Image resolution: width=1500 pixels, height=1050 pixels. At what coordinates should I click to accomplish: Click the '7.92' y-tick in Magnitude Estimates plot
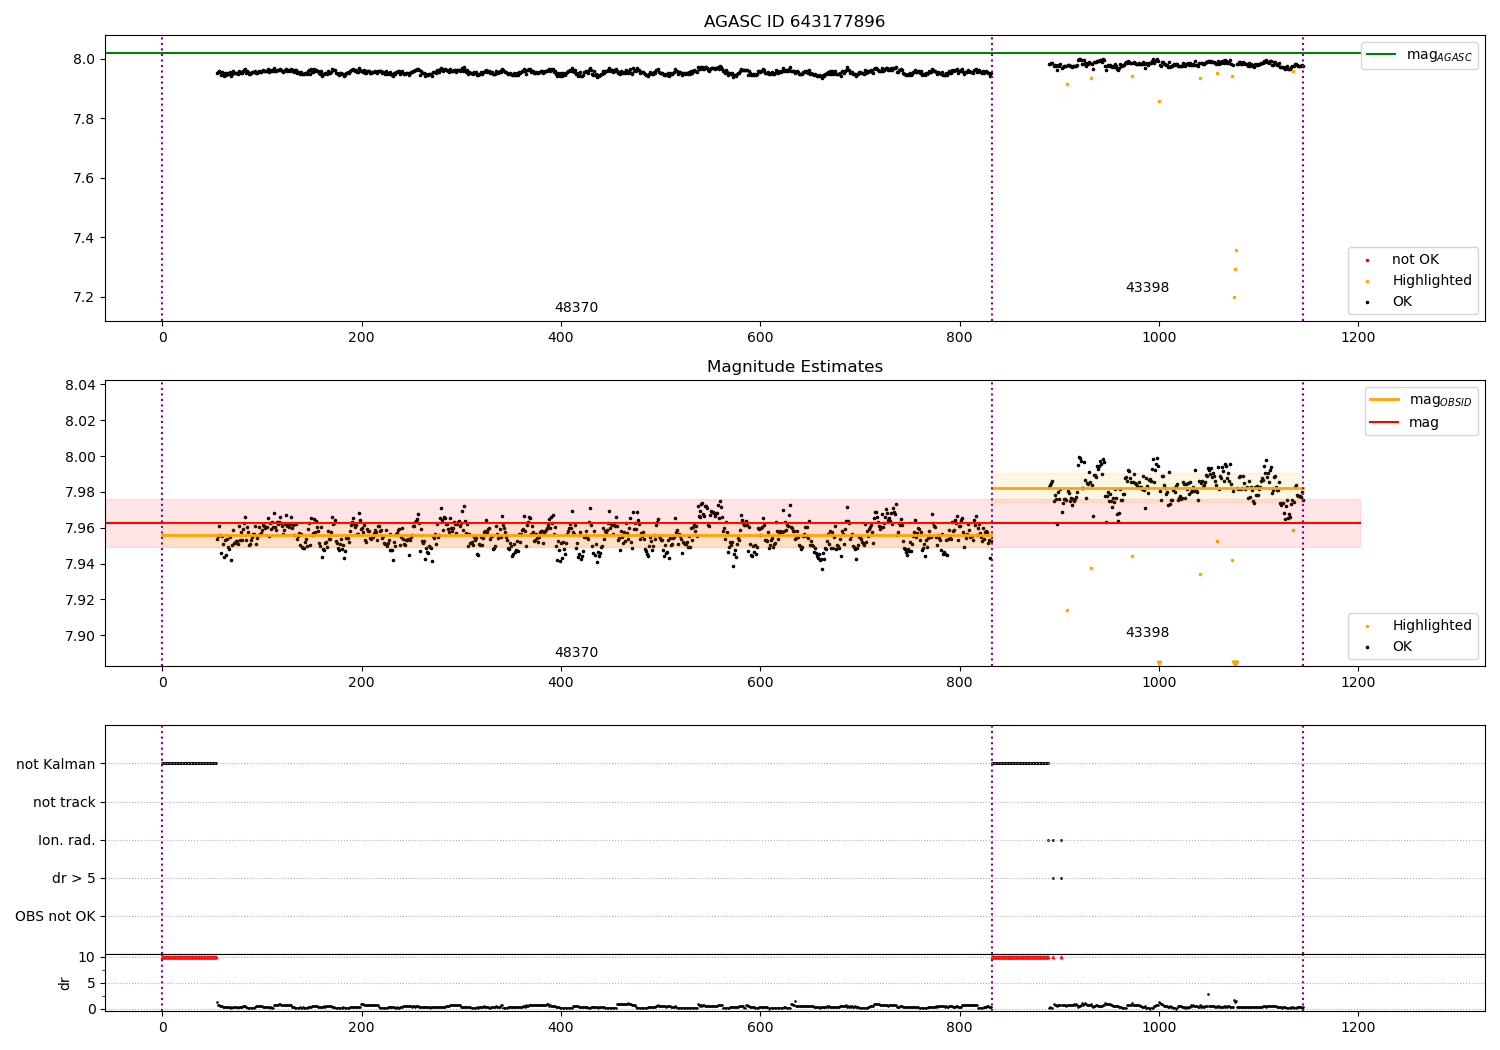79,601
